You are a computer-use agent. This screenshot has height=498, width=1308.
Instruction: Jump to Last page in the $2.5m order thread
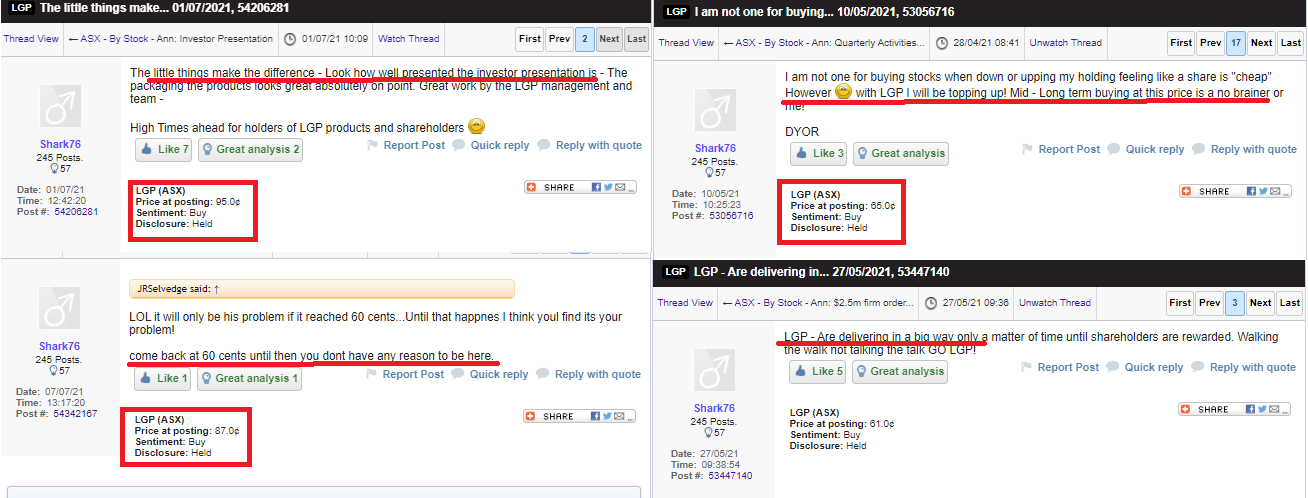click(1290, 303)
